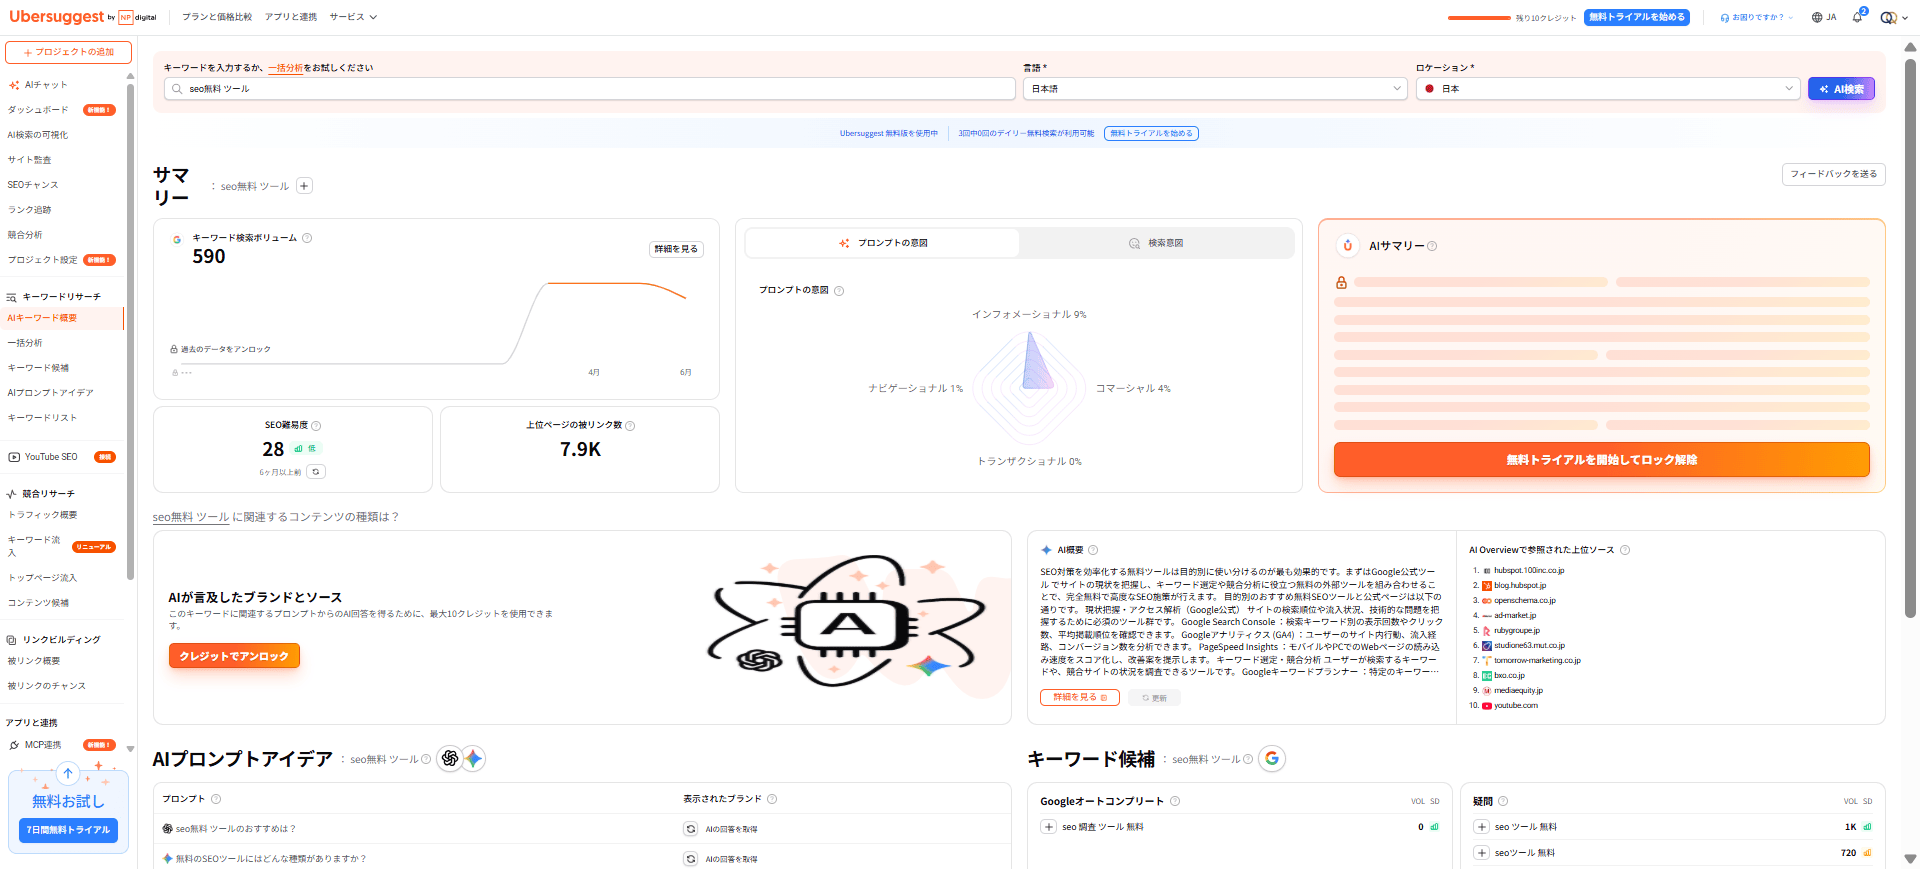Click the リンクビルディング section icon

pos(11,640)
